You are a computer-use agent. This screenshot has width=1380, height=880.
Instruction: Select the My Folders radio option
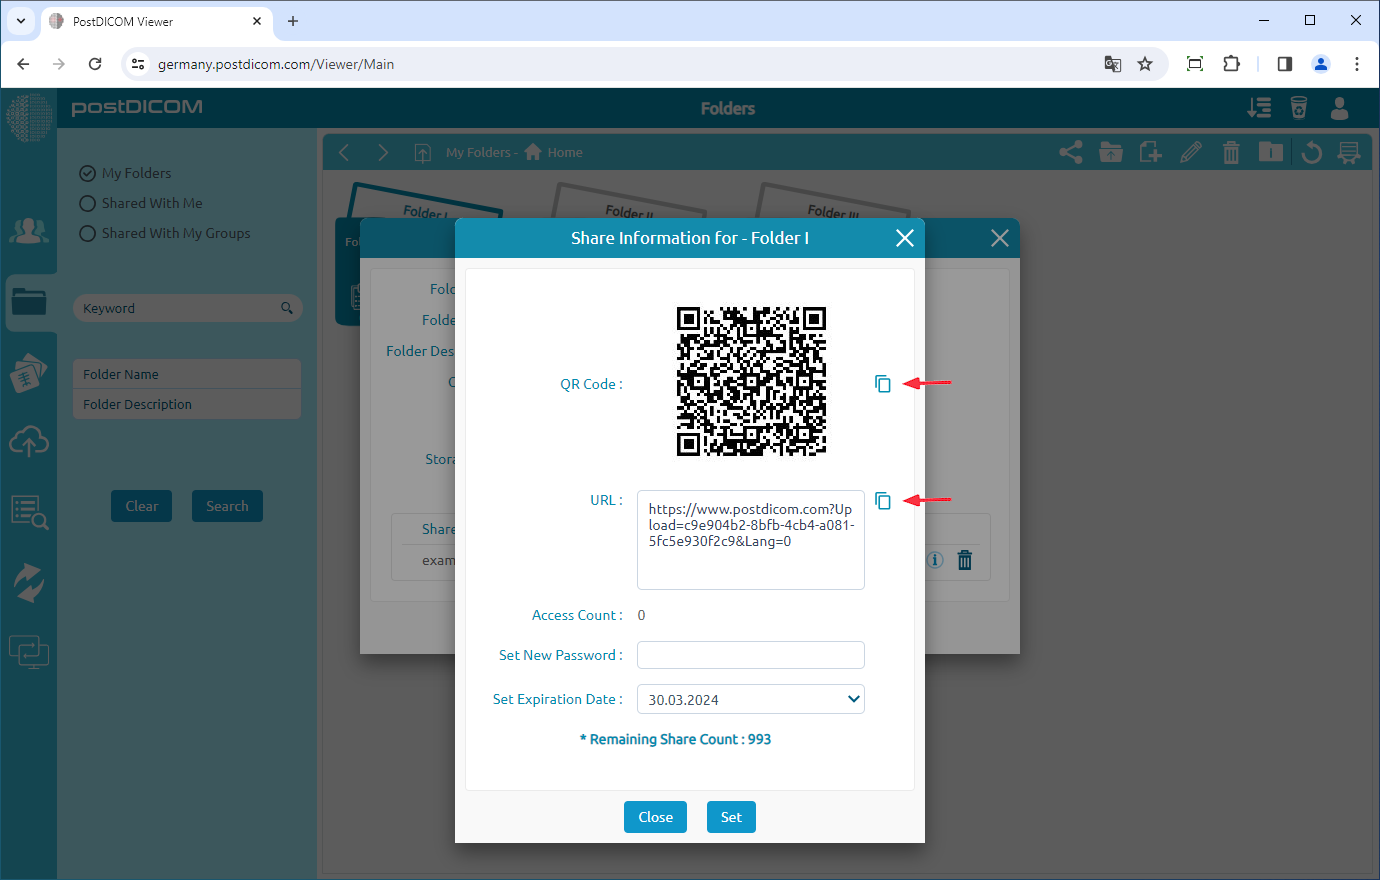pyautogui.click(x=88, y=173)
